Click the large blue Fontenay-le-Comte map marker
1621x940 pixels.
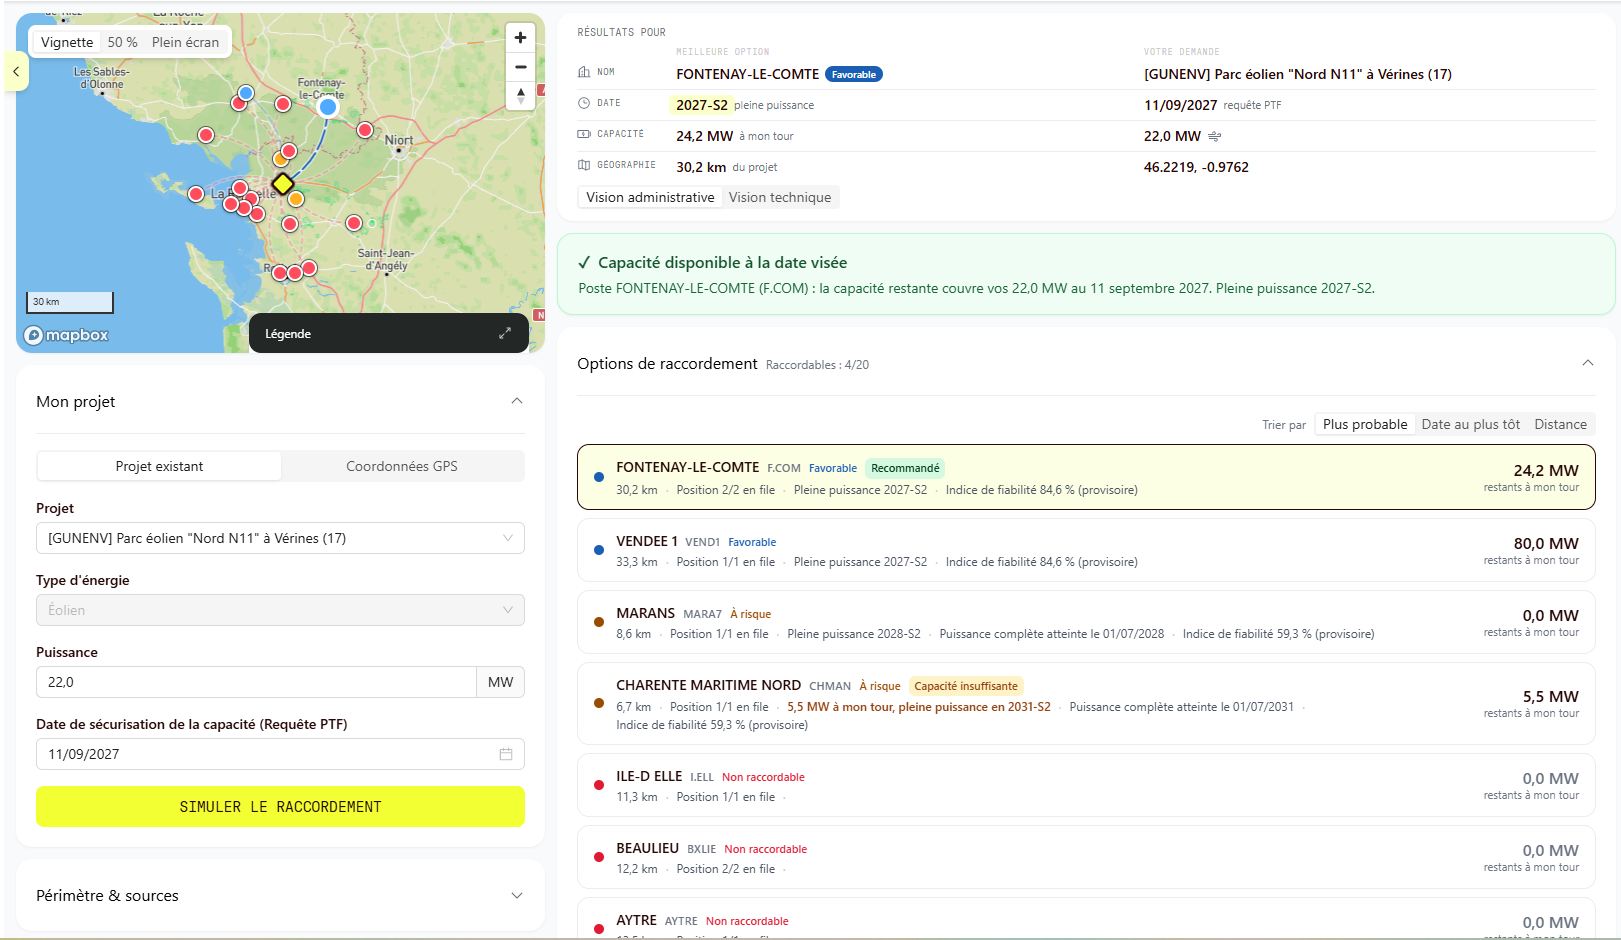point(328,106)
